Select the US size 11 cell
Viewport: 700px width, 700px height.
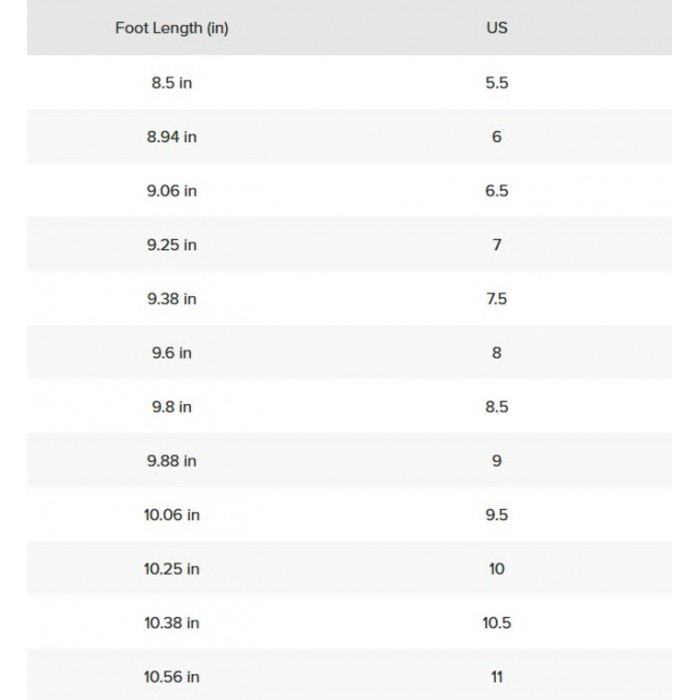pyautogui.click(x=496, y=677)
